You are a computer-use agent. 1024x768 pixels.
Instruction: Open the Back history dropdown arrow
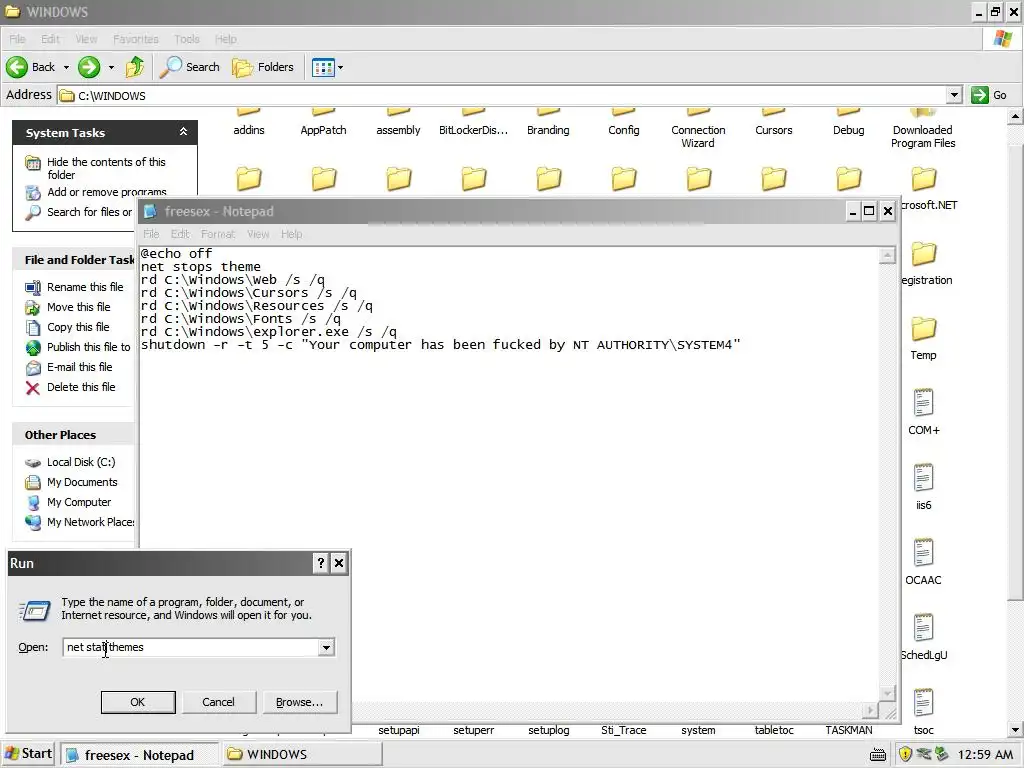(x=66, y=67)
